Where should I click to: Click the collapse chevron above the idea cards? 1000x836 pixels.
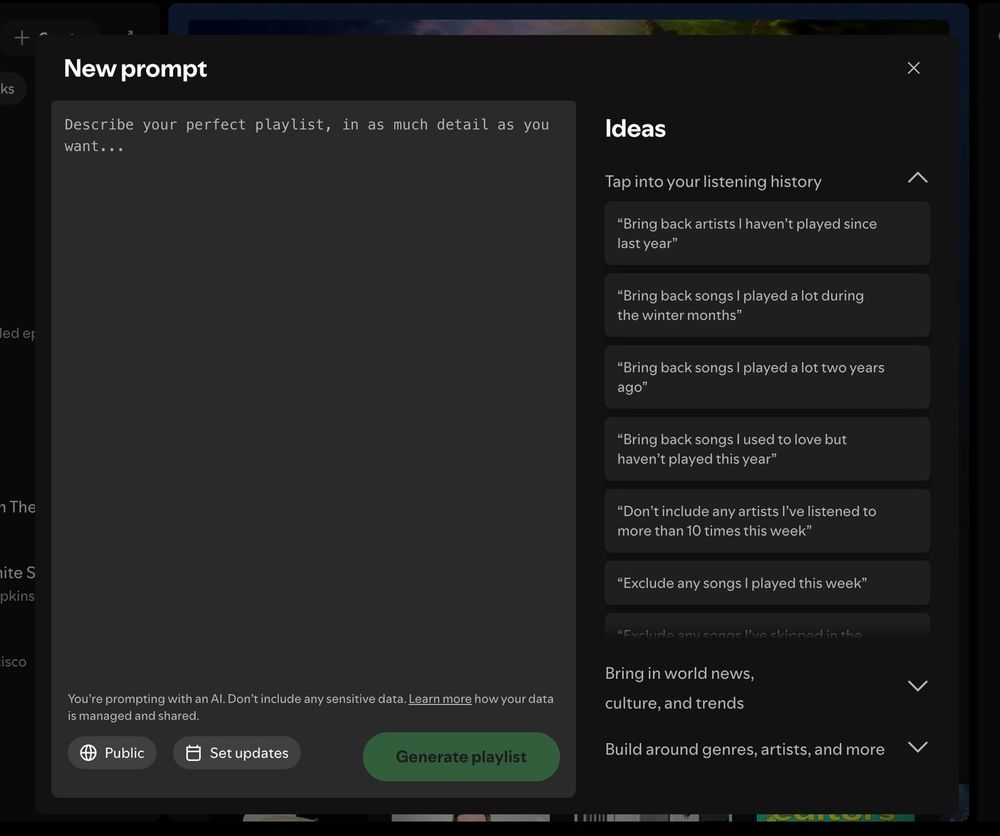pos(917,177)
